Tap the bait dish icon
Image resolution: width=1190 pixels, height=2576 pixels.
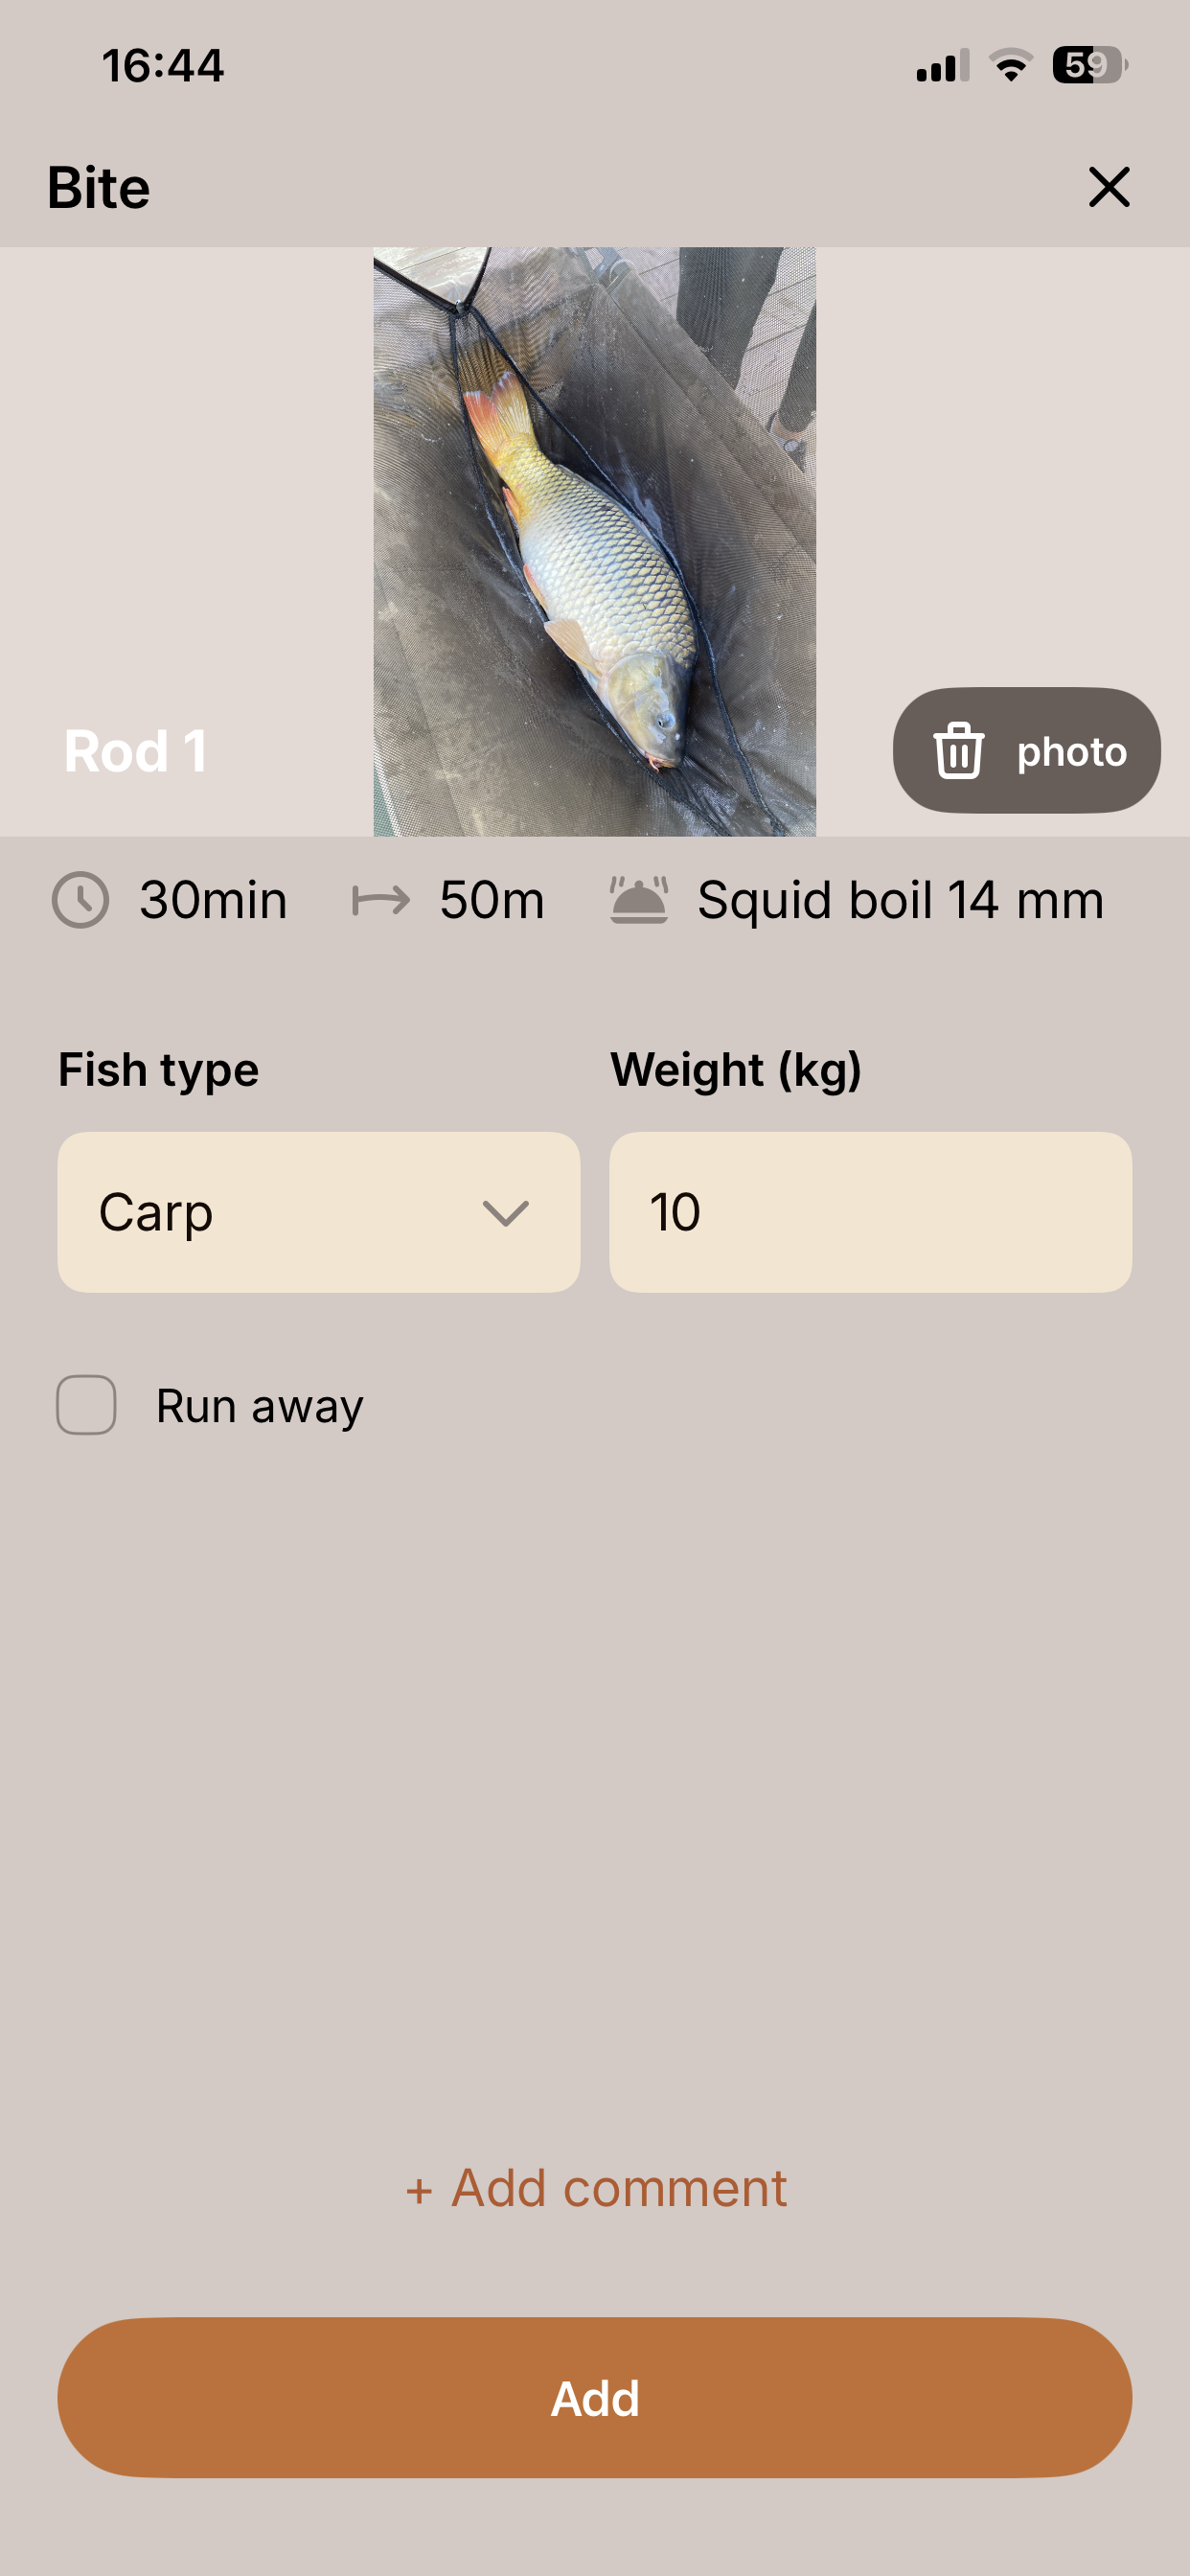click(639, 900)
